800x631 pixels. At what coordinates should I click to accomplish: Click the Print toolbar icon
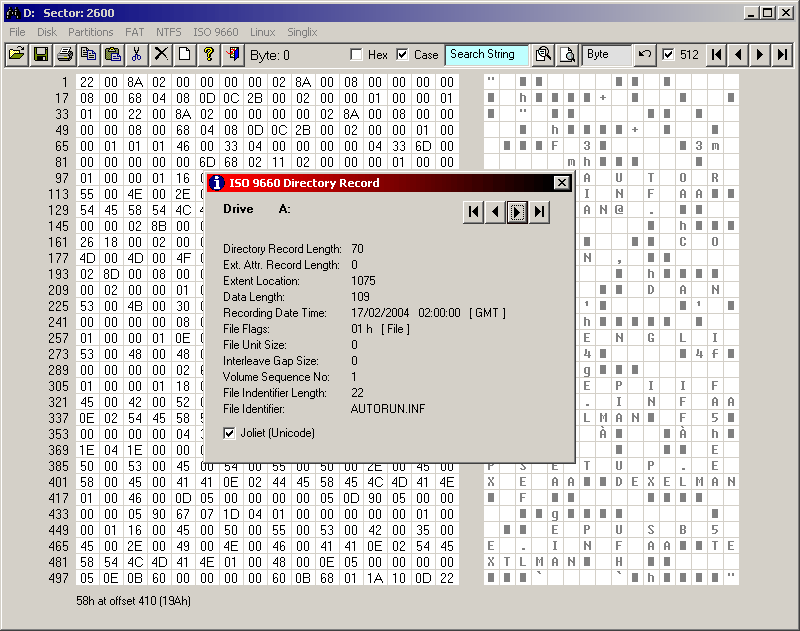(65, 55)
